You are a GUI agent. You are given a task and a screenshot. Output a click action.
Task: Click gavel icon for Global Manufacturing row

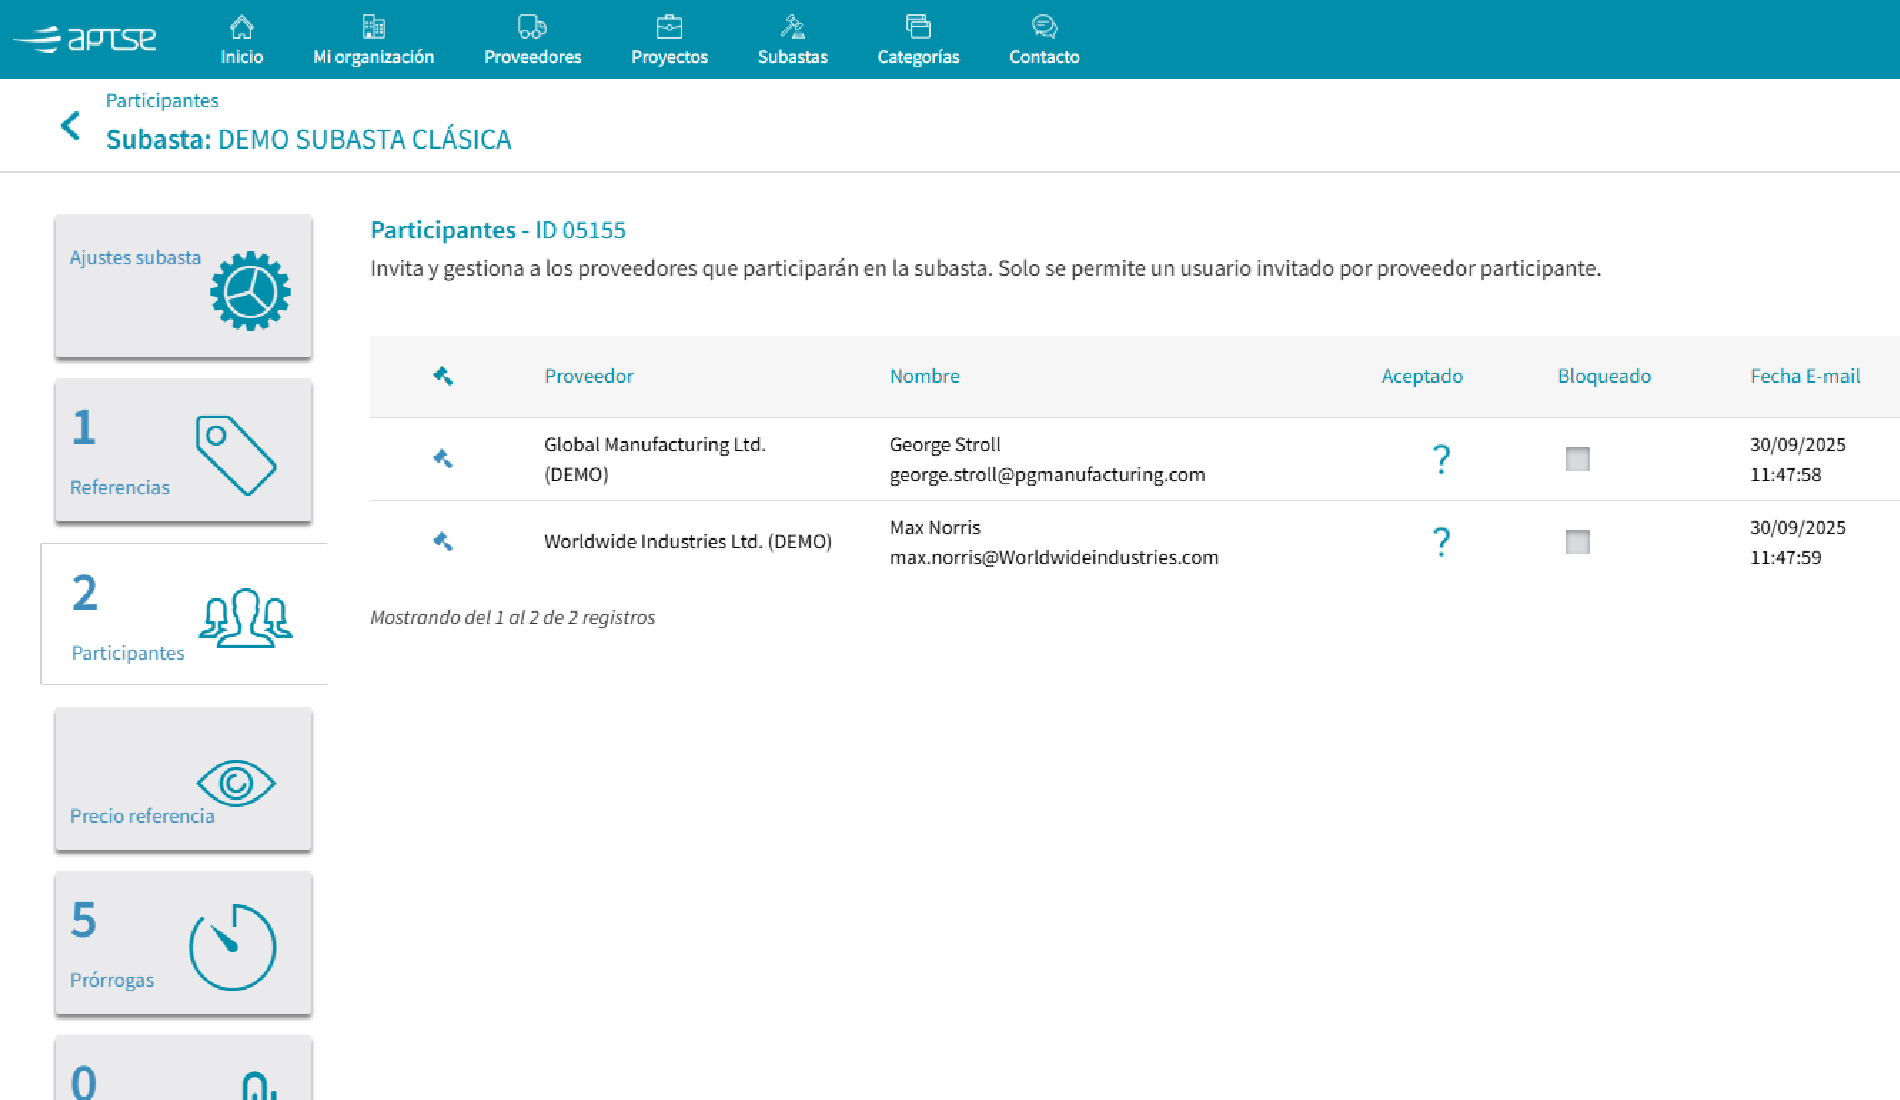pos(443,459)
